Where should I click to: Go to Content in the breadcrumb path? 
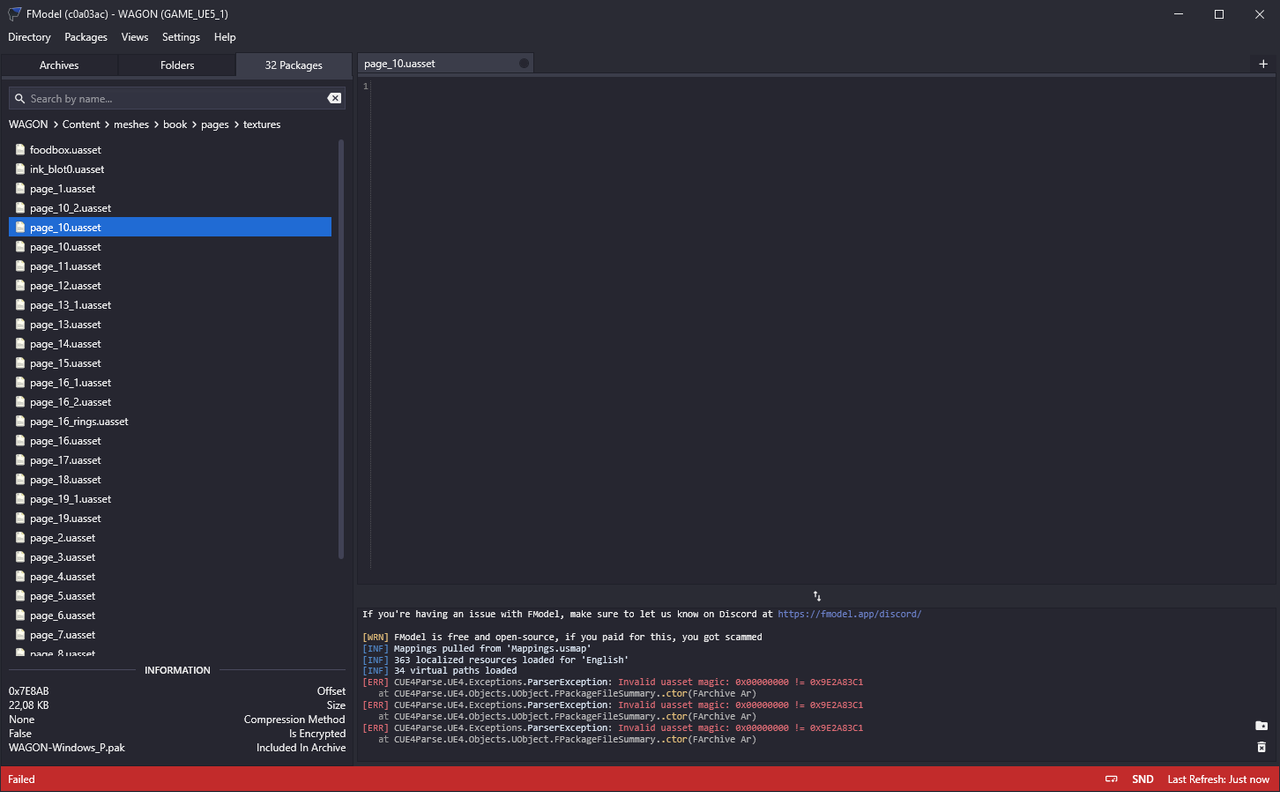pyautogui.click(x=81, y=125)
